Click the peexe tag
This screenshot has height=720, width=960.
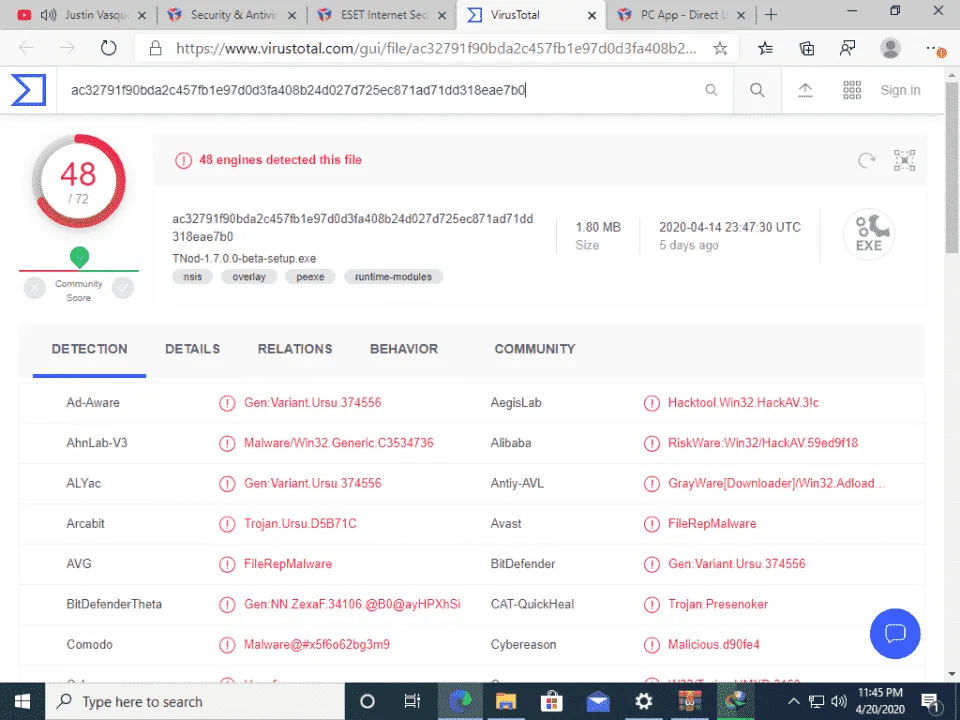[x=310, y=277]
